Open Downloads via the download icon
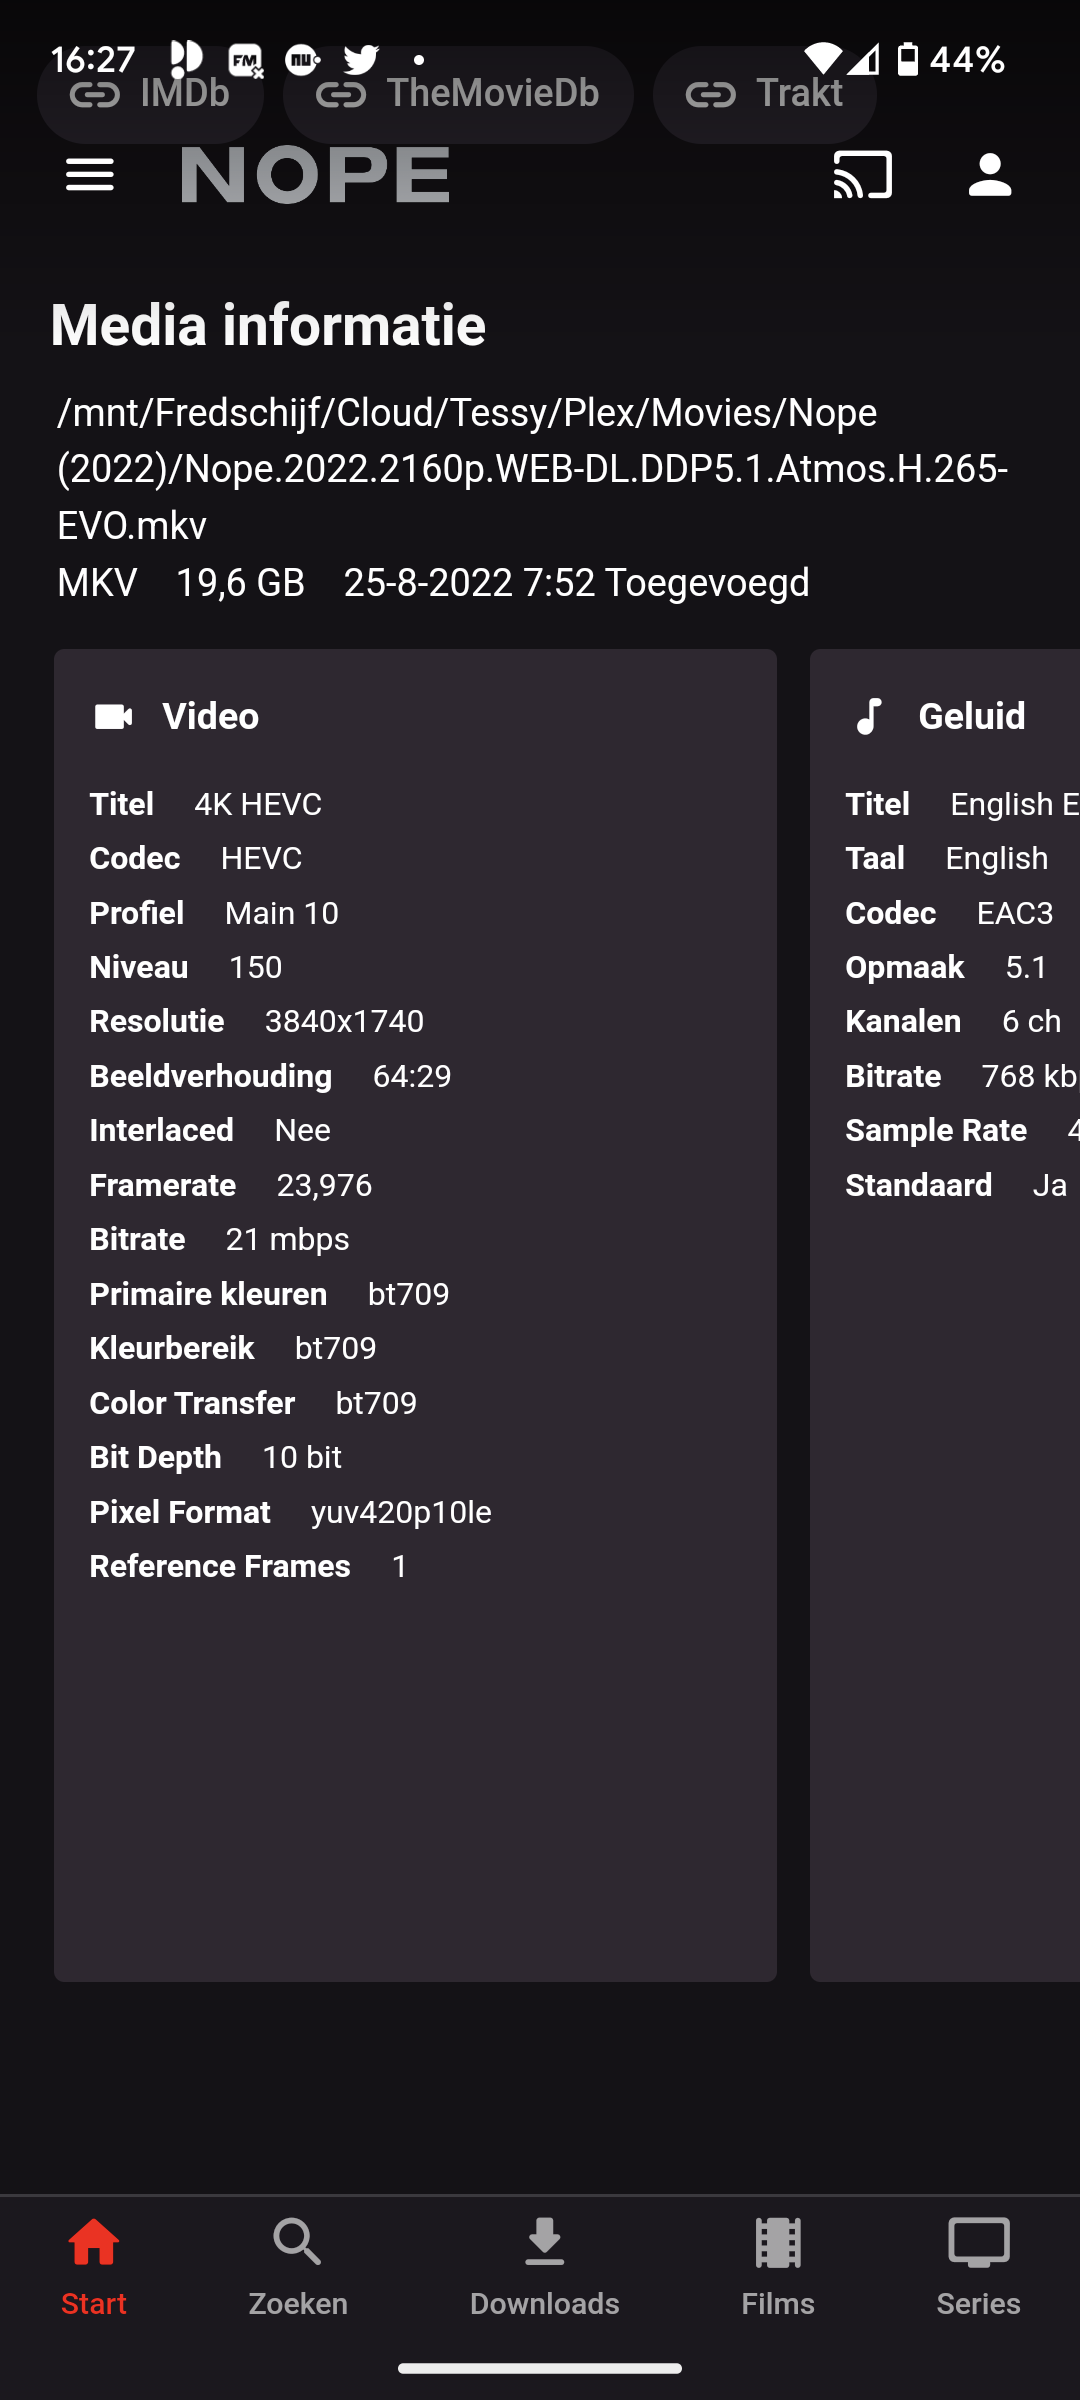The image size is (1080, 2400). point(544,2243)
